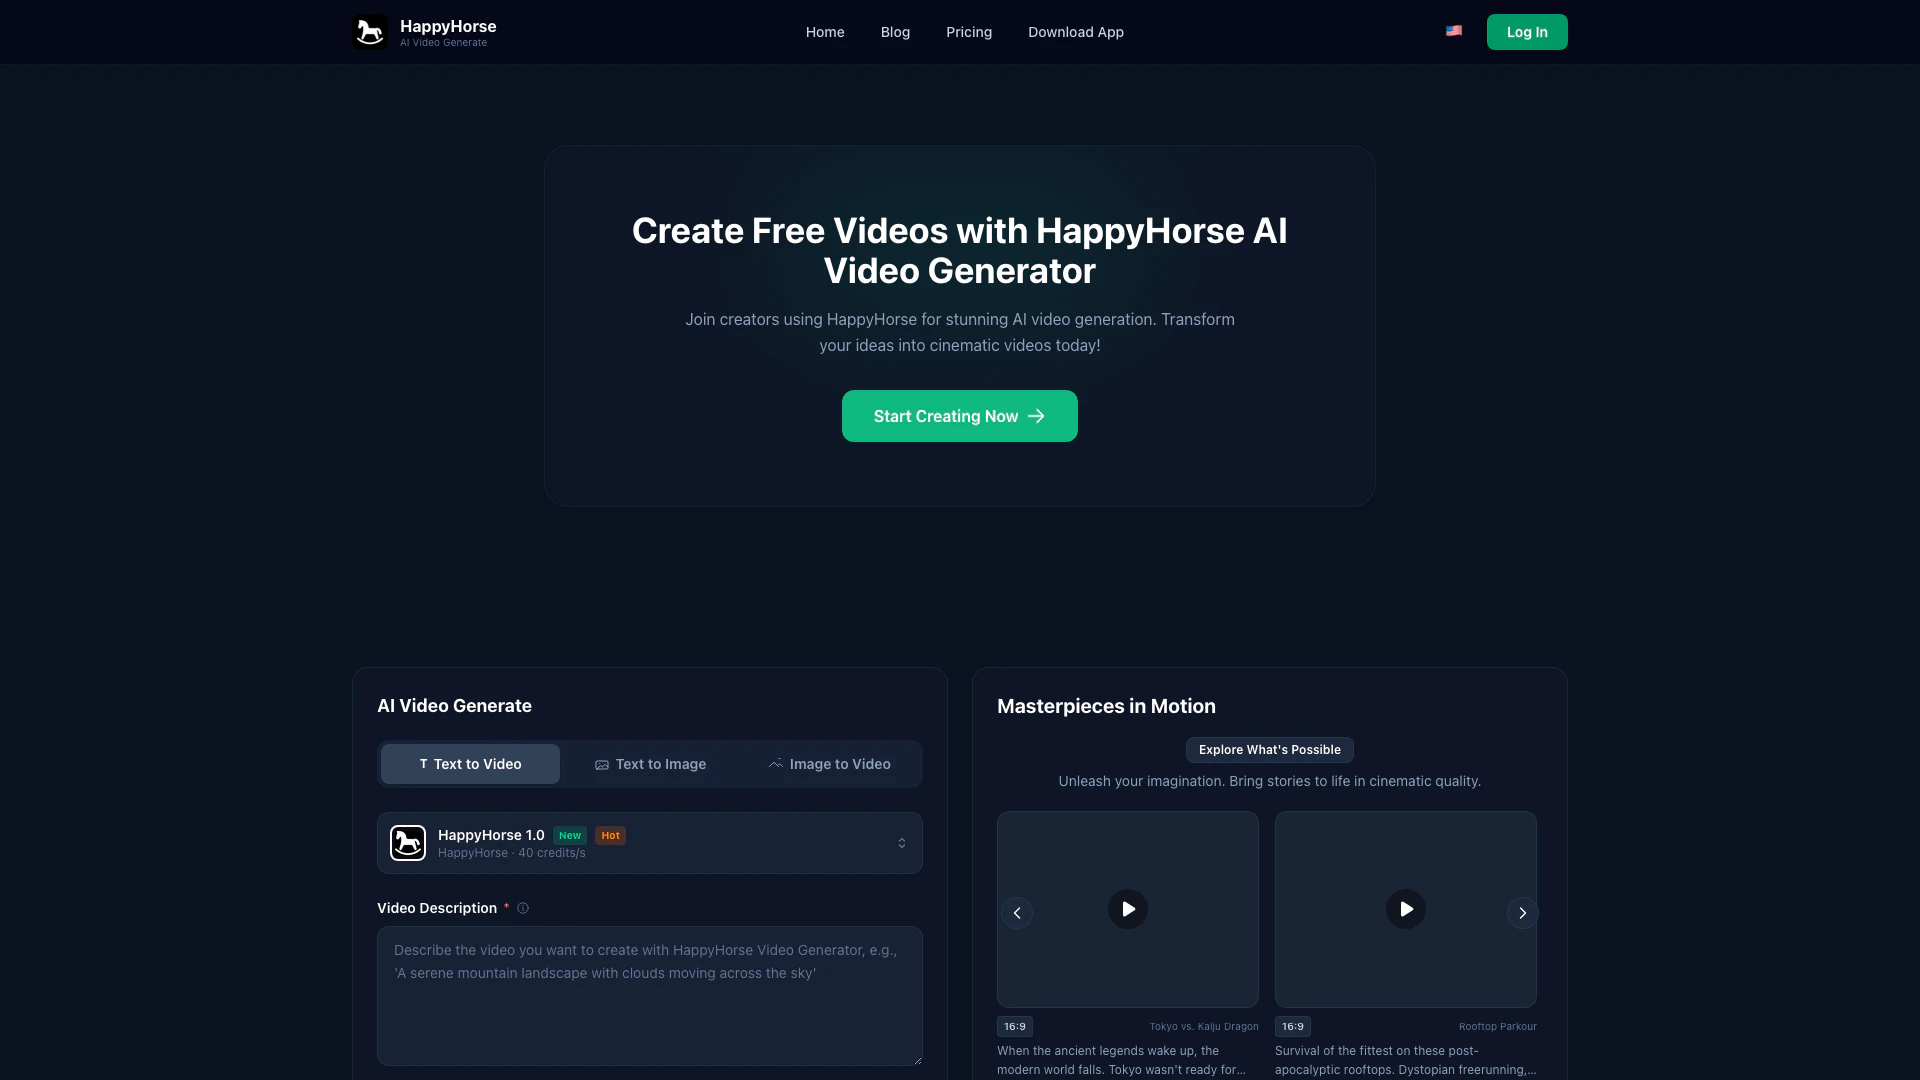Open the Download App page
The image size is (1920, 1080).
(1076, 32)
